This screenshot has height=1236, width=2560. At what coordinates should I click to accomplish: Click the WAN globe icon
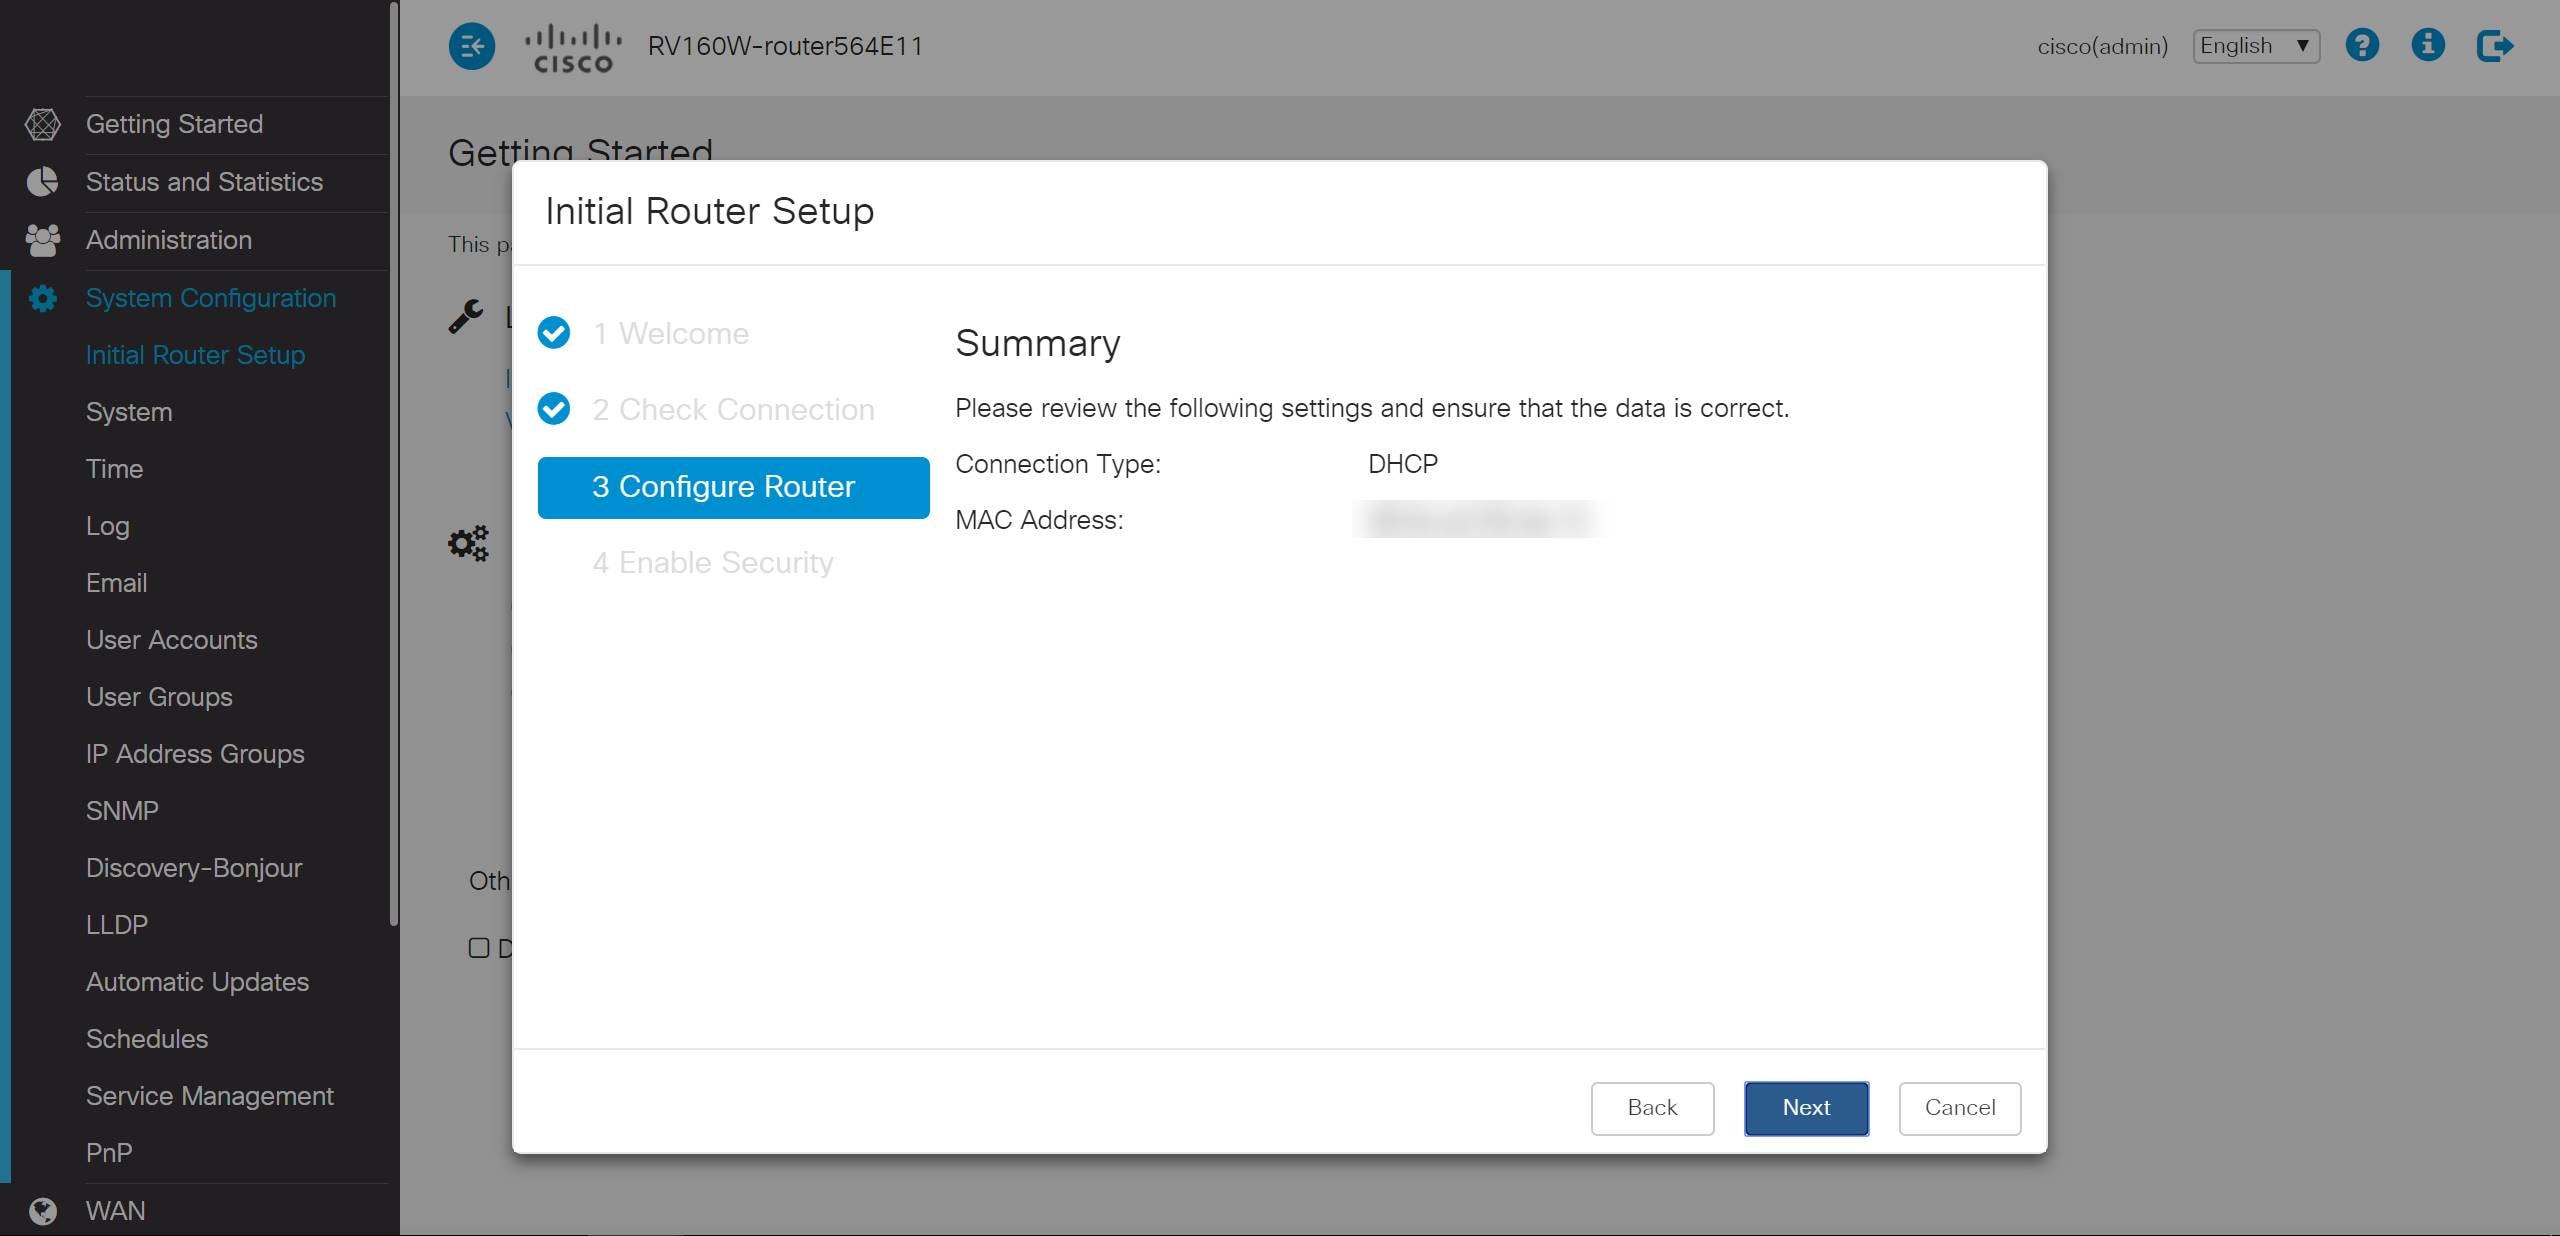[42, 1211]
